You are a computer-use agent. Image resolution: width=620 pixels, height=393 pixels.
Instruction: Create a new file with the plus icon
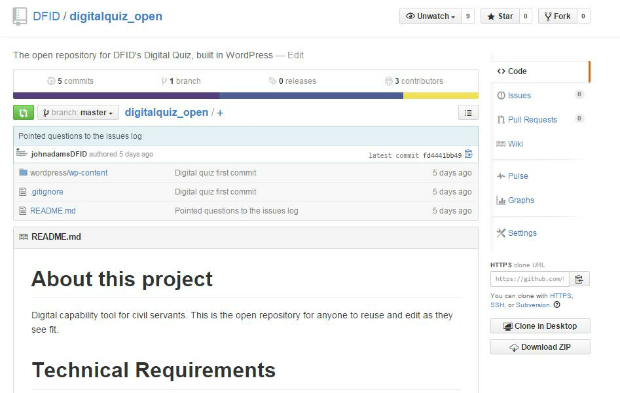[x=220, y=113]
